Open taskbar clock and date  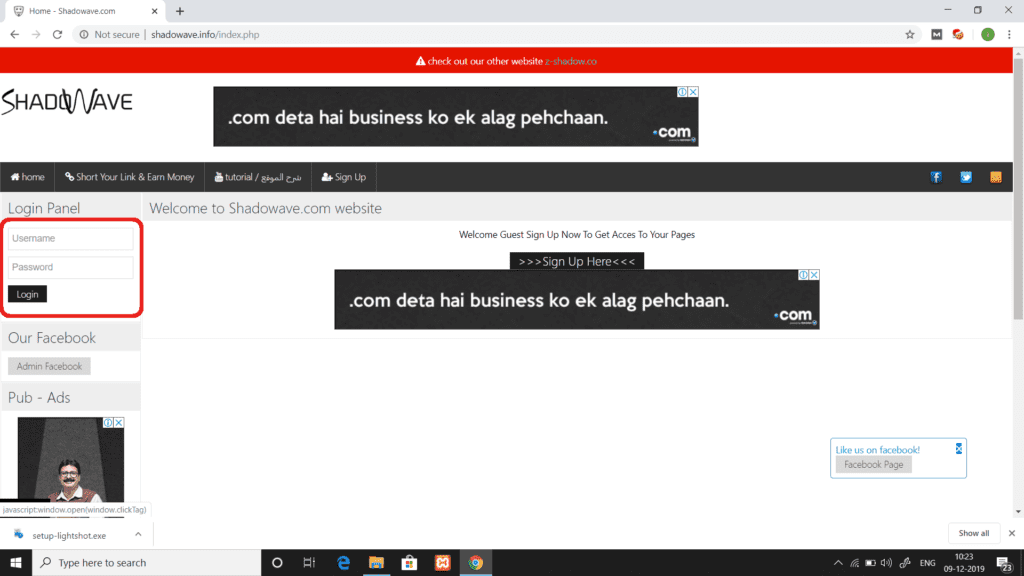coord(964,563)
